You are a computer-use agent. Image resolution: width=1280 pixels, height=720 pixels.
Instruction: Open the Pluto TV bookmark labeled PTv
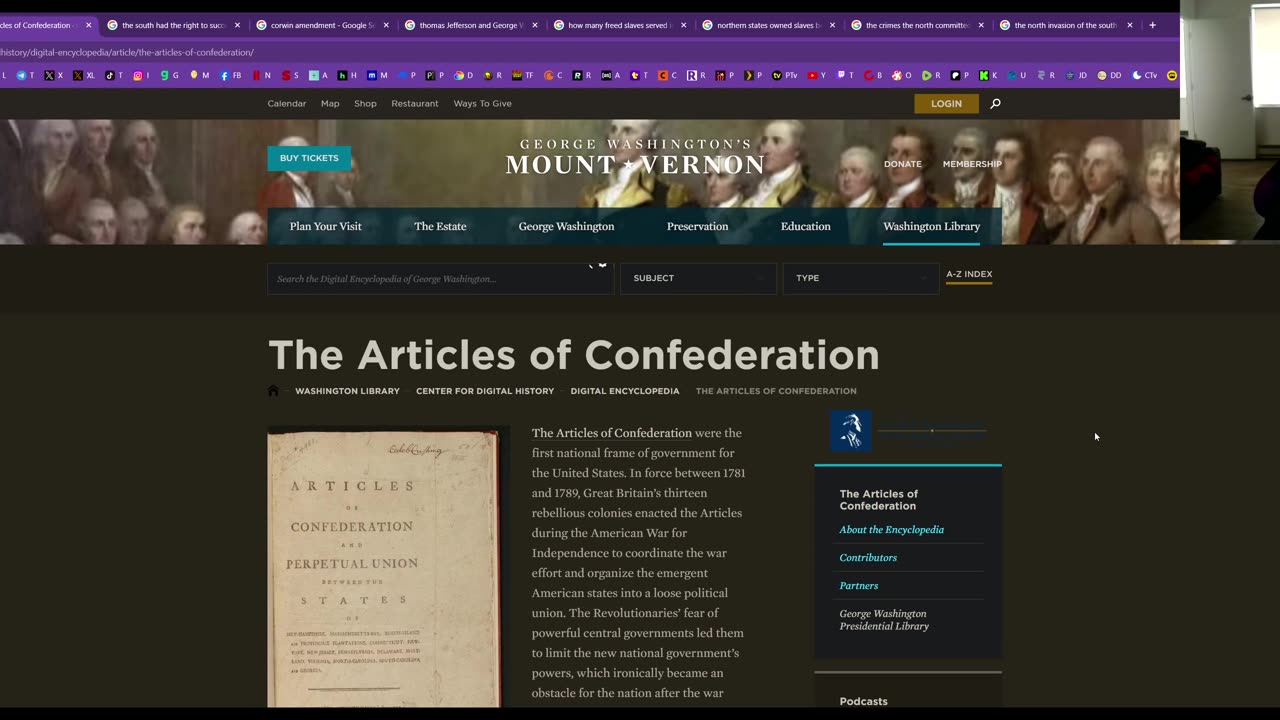pyautogui.click(x=784, y=75)
